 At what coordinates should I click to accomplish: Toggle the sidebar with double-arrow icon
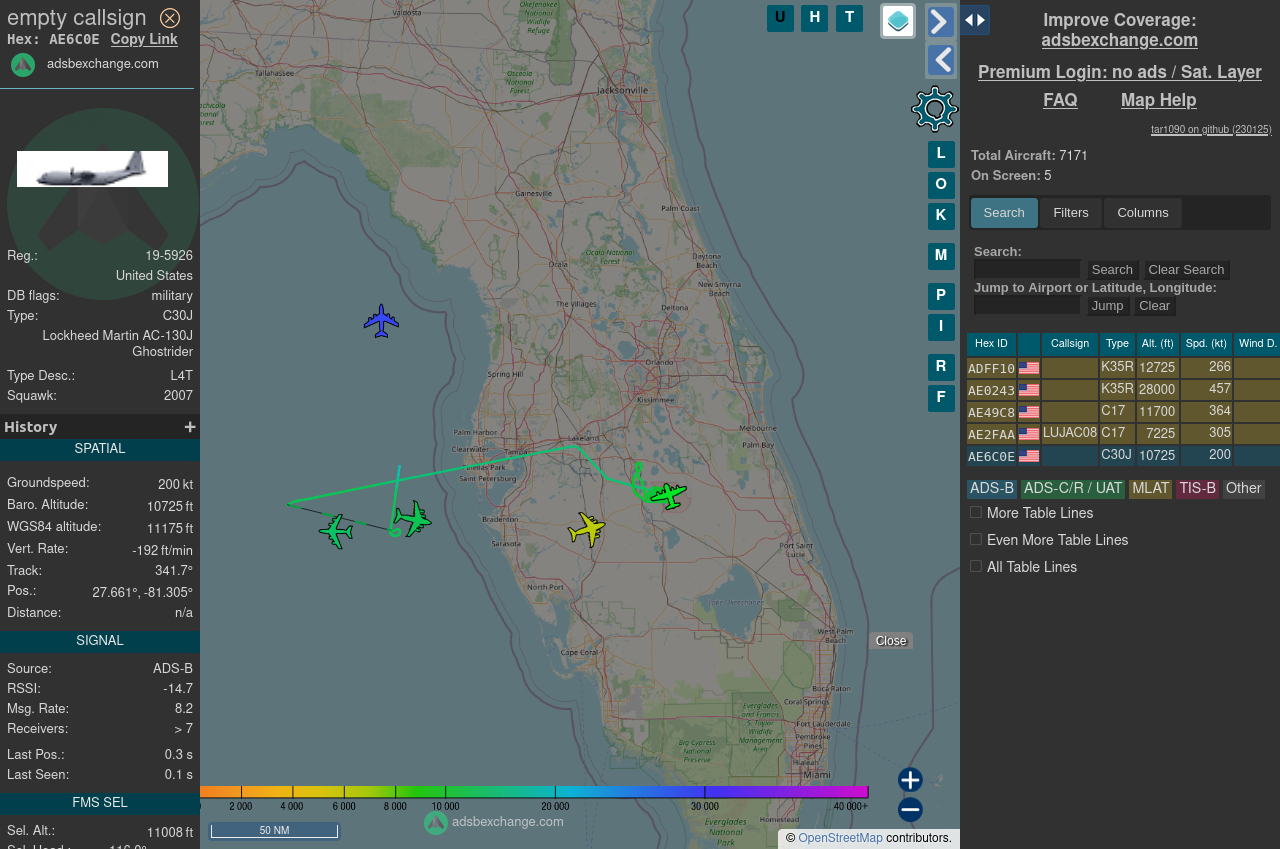[x=975, y=20]
